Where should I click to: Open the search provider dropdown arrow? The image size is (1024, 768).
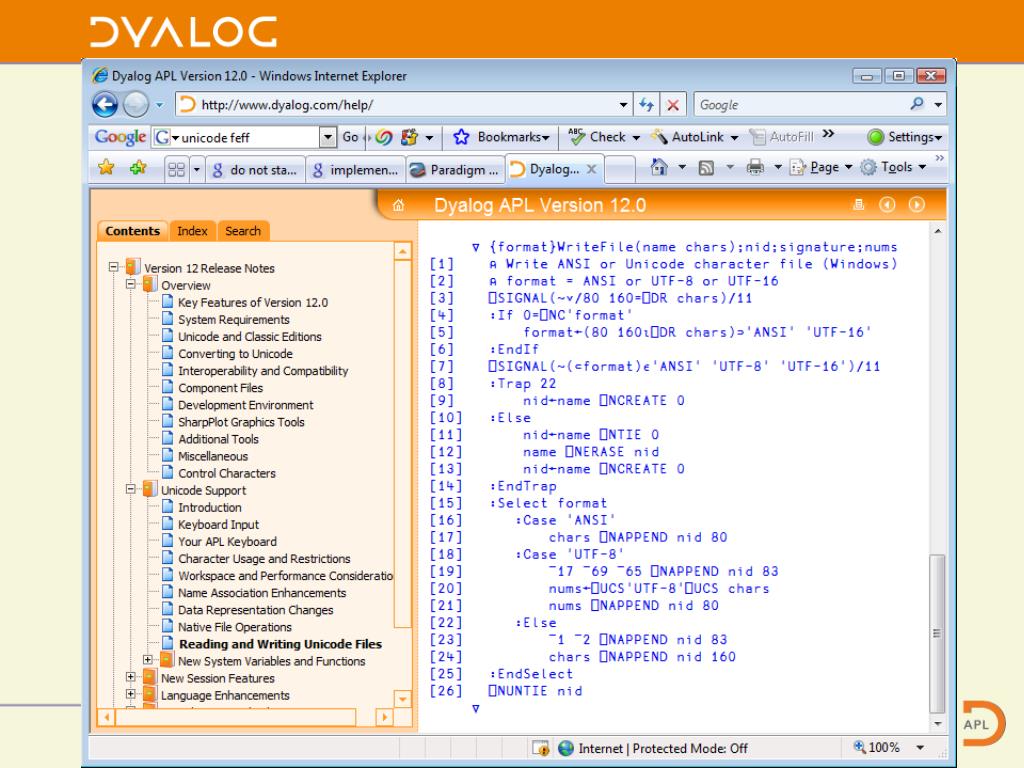pyautogui.click(x=938, y=104)
